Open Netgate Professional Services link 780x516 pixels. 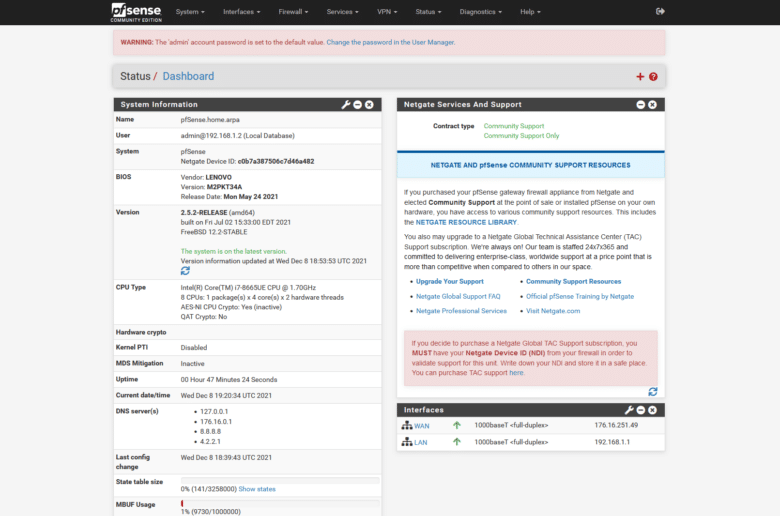461,311
